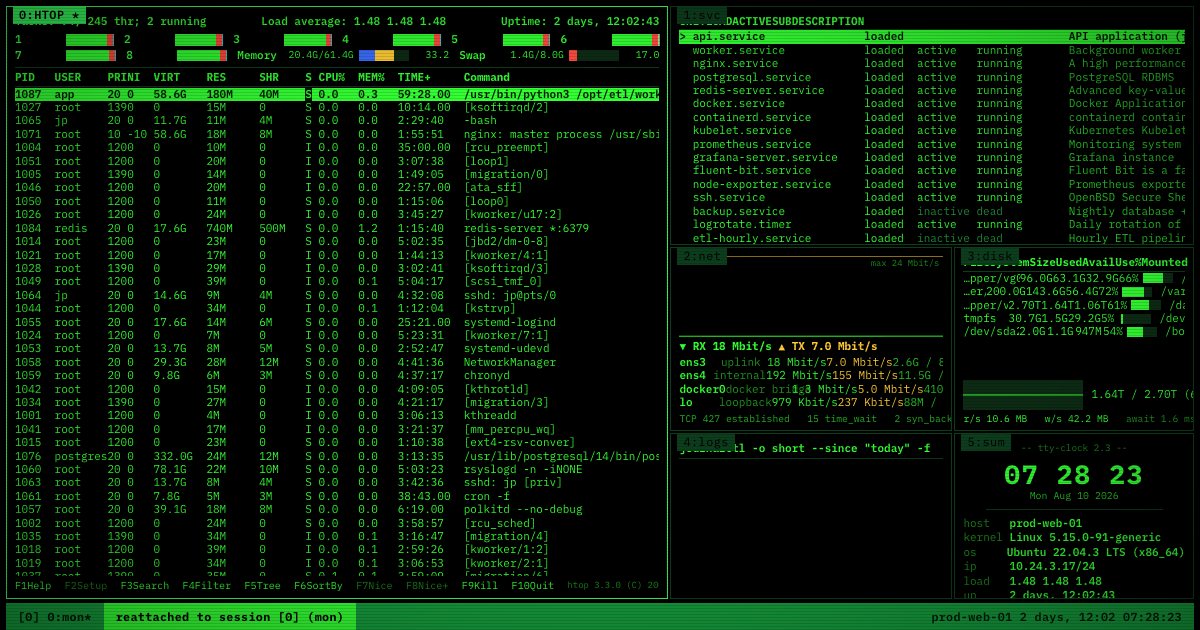Viewport: 1200px width, 630px height.
Task: Click the CPU 1 usage meter
Action: pos(90,40)
